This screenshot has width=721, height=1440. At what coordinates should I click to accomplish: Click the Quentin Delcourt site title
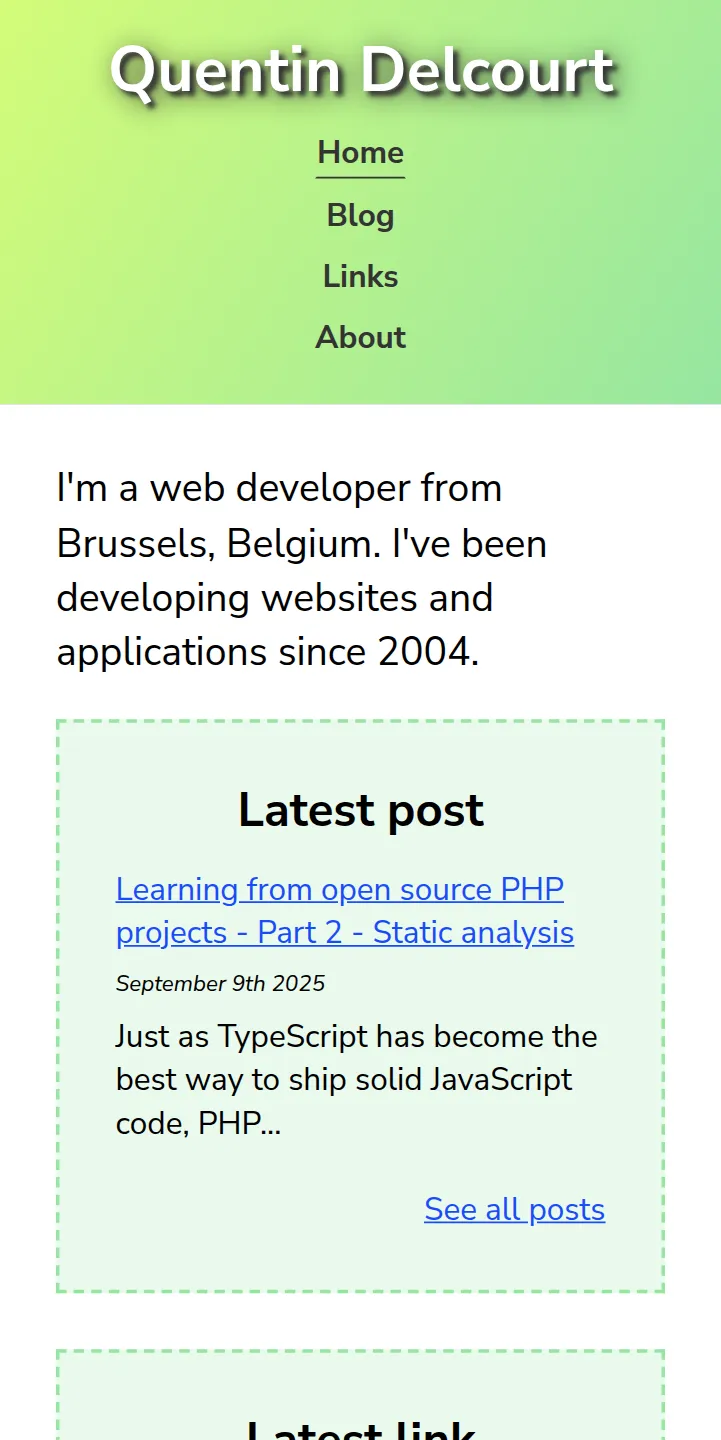(x=360, y=72)
